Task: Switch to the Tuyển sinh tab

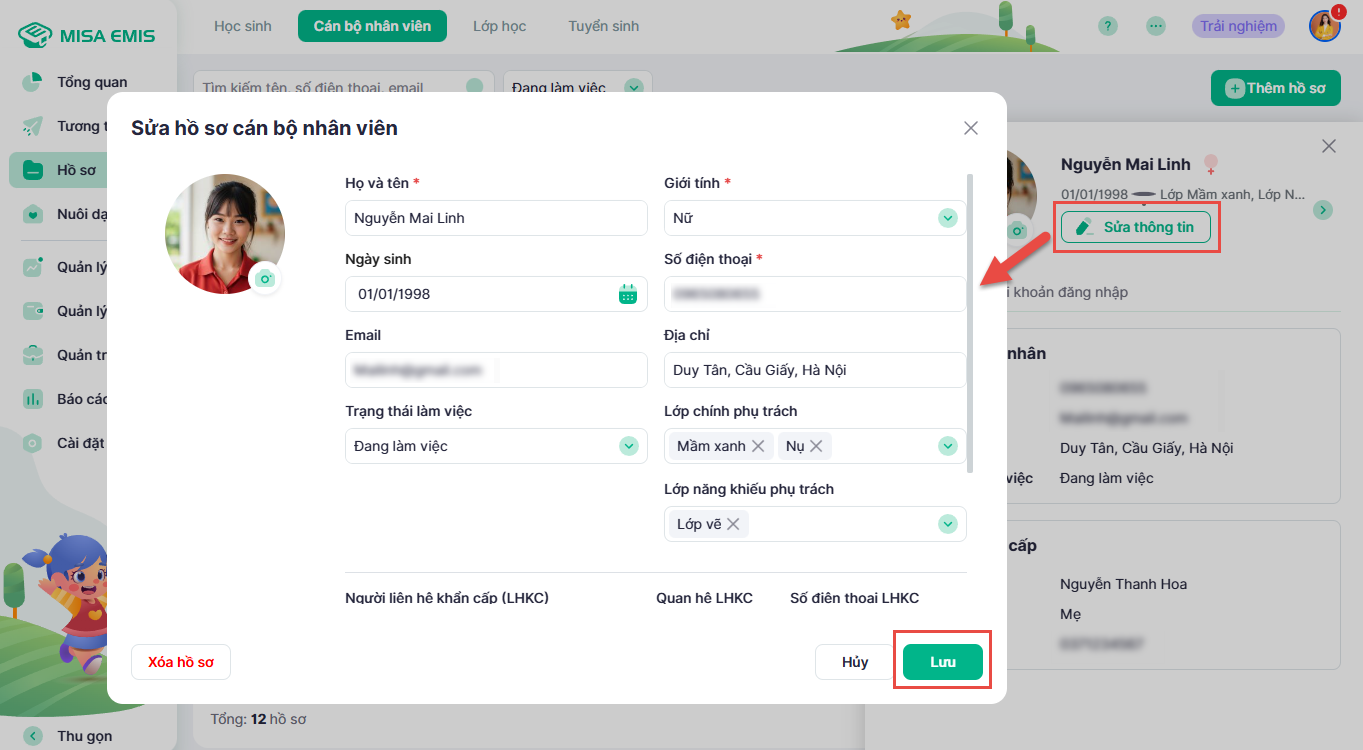Action: [603, 26]
